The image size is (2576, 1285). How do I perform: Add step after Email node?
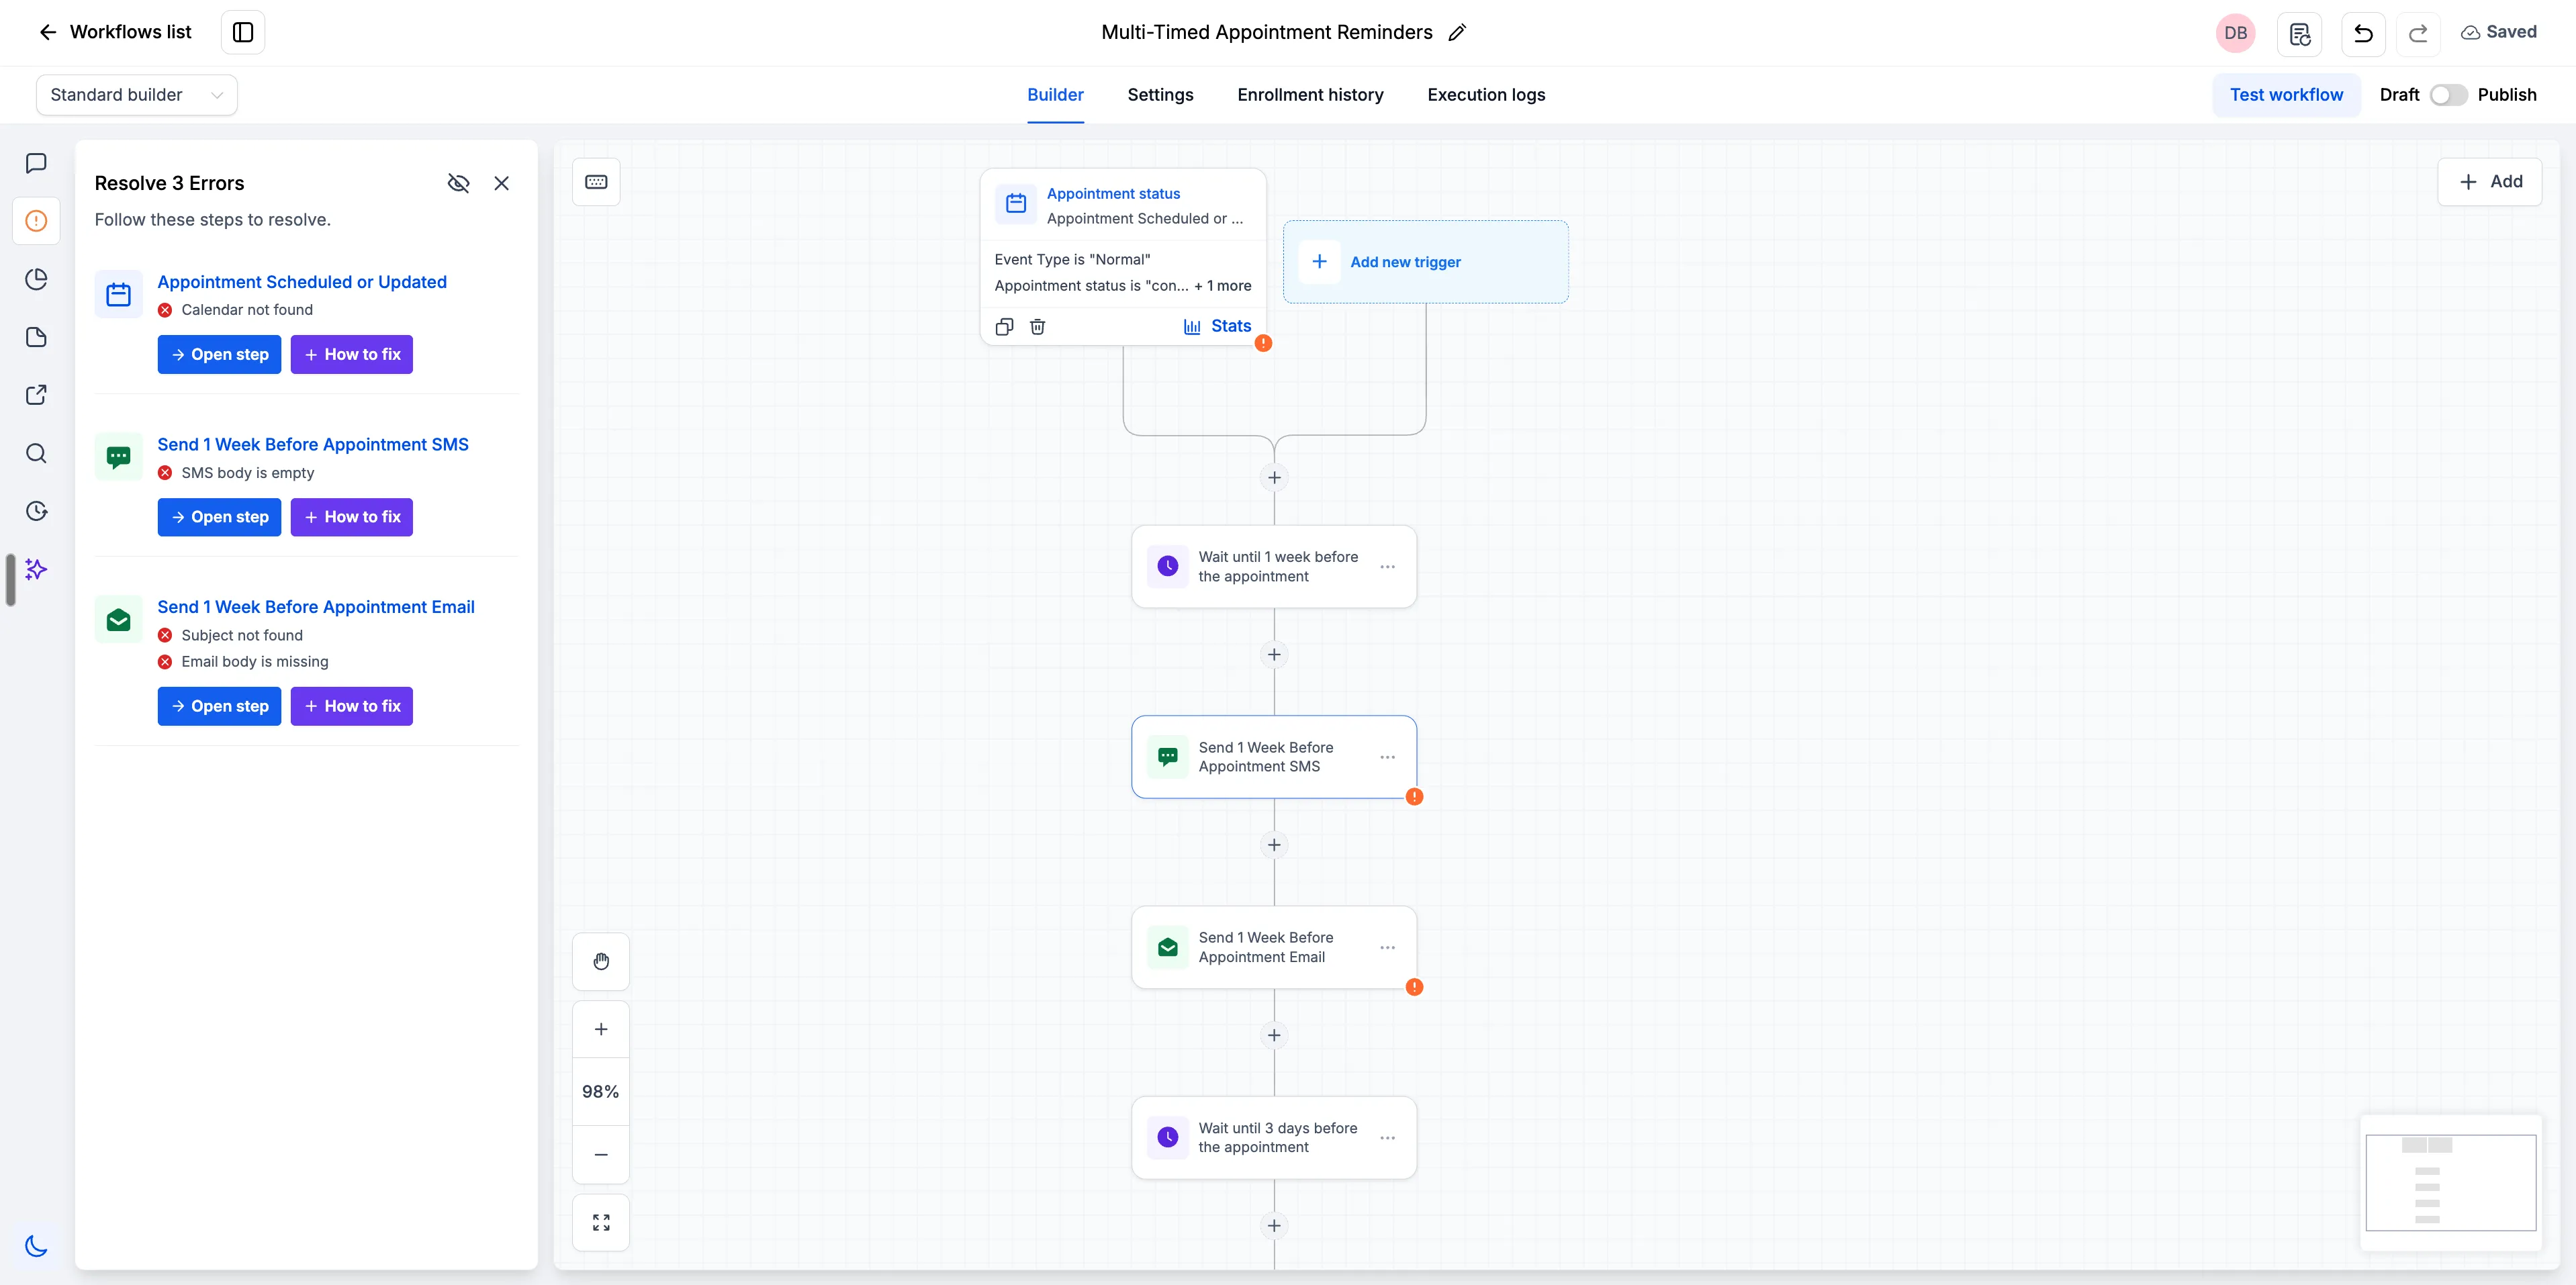pos(1274,1035)
